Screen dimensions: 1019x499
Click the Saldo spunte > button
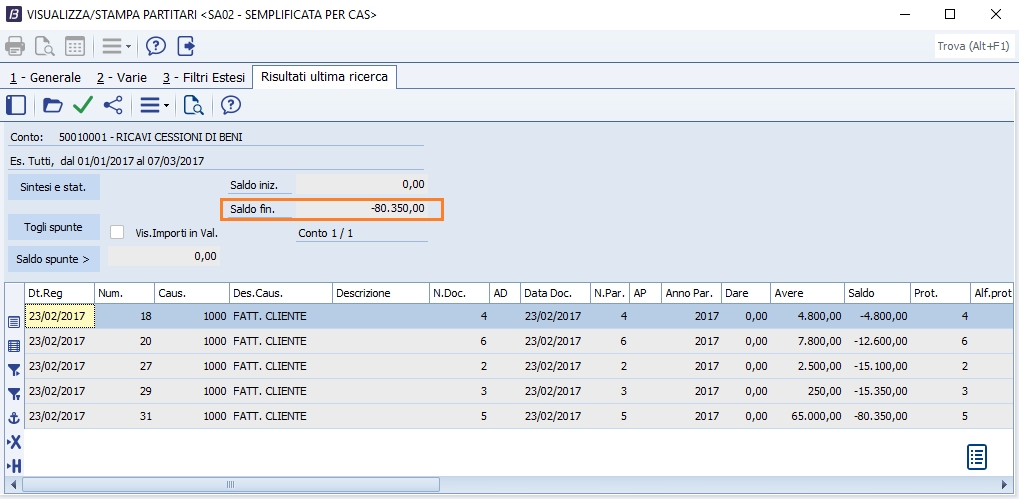tap(54, 259)
